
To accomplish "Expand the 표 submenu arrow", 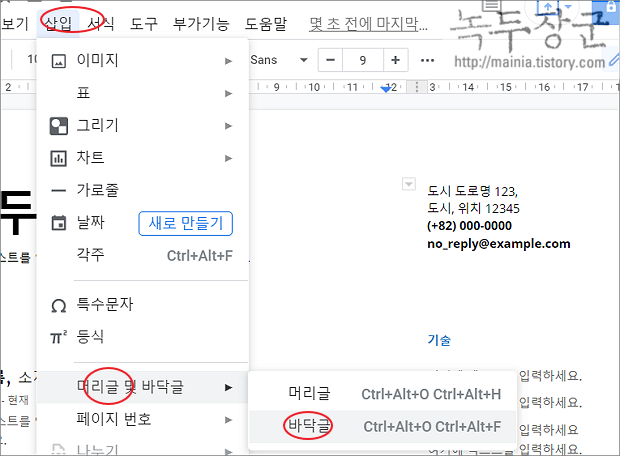I will click(x=228, y=93).
